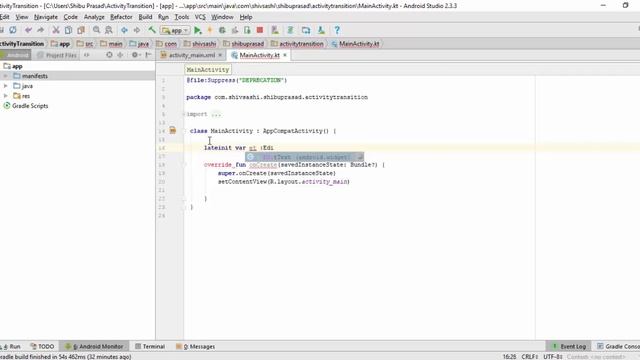The height and width of the screenshot is (360, 640).
Task: Click the app breadcrumb folder
Action: [60, 44]
